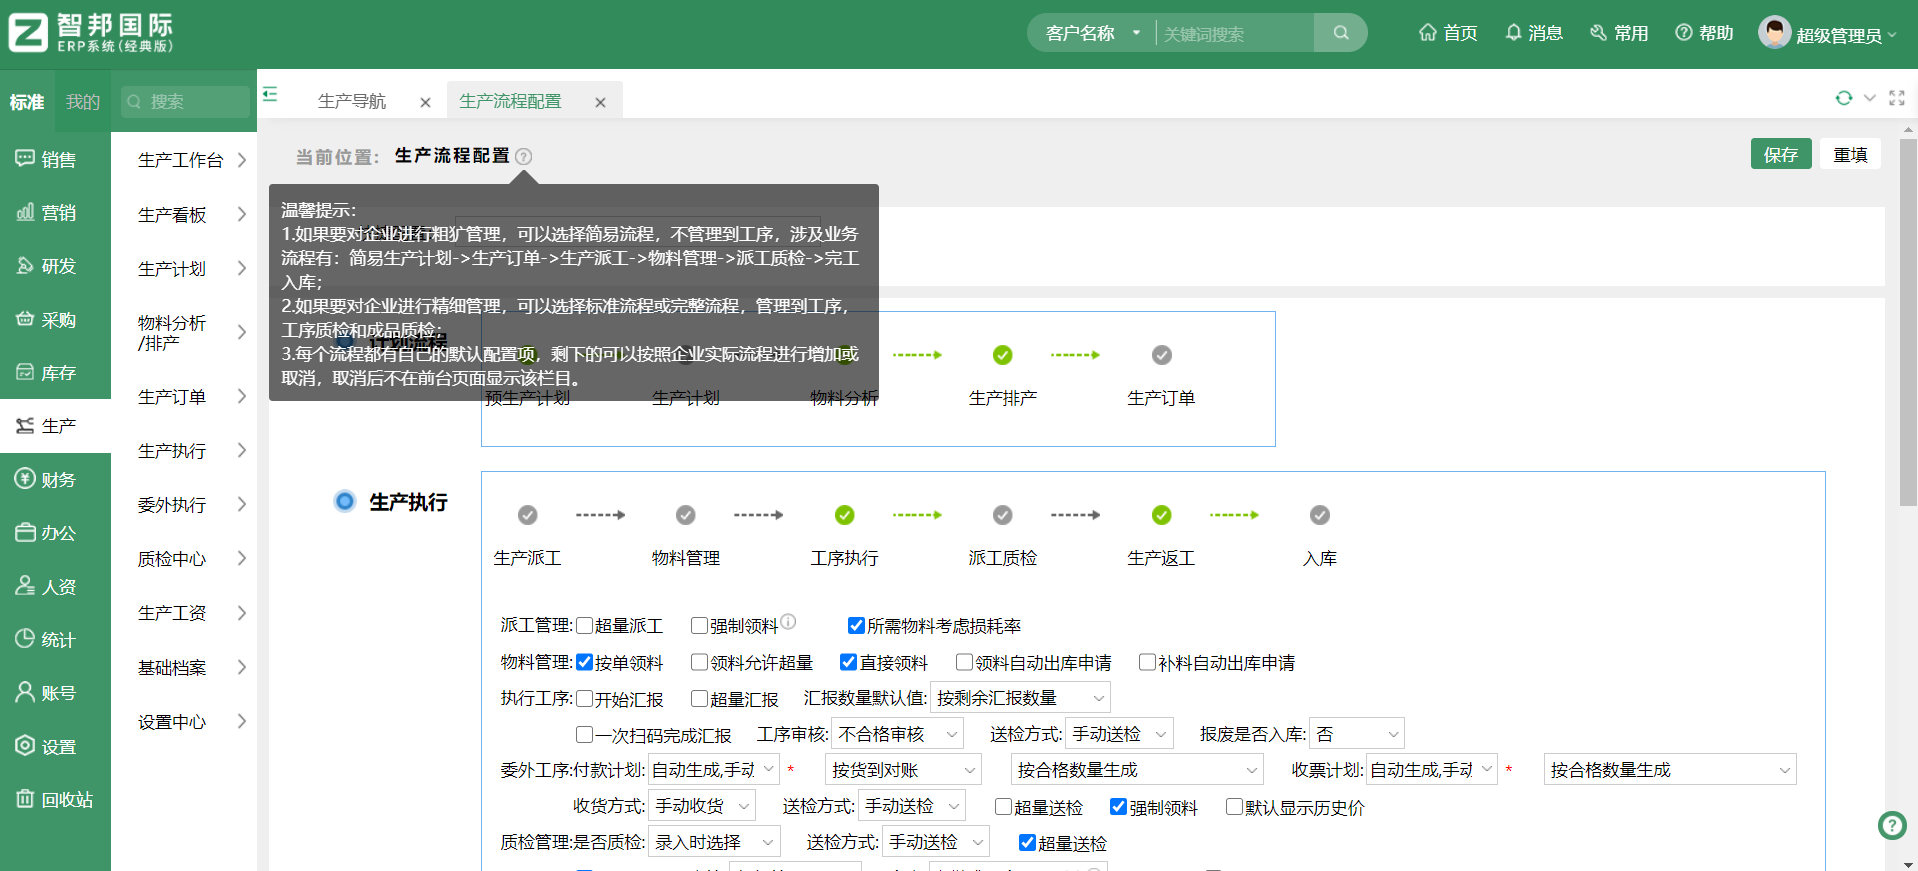The height and width of the screenshot is (871, 1918).
Task: Open the 财务 finance module
Action: tap(46, 480)
